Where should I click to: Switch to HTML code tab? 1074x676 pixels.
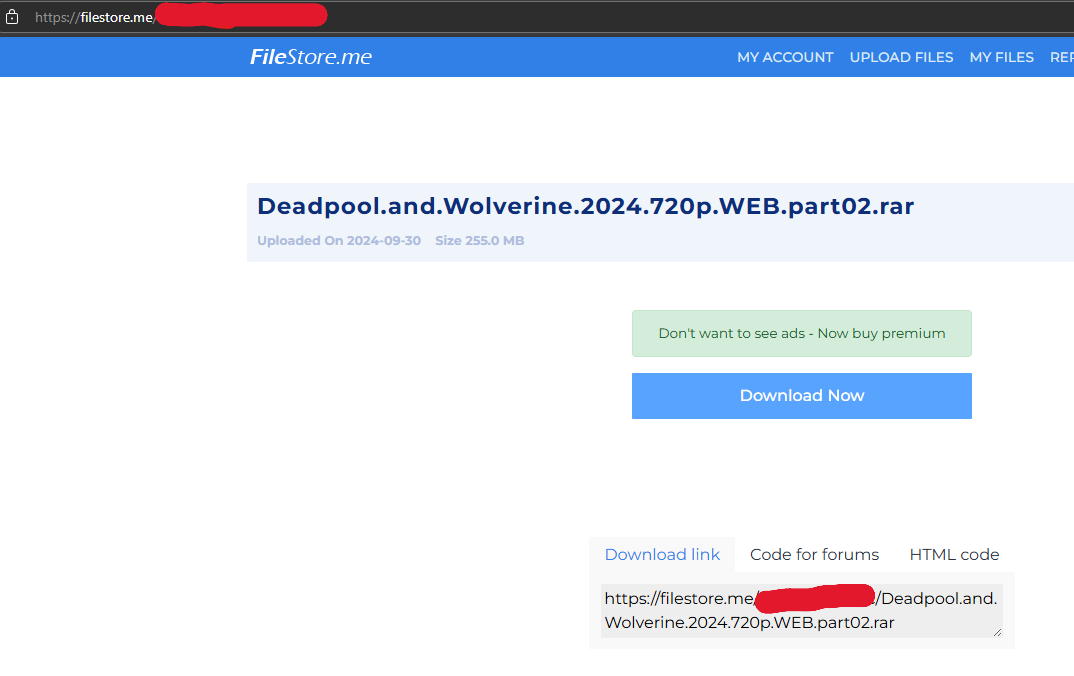953,555
